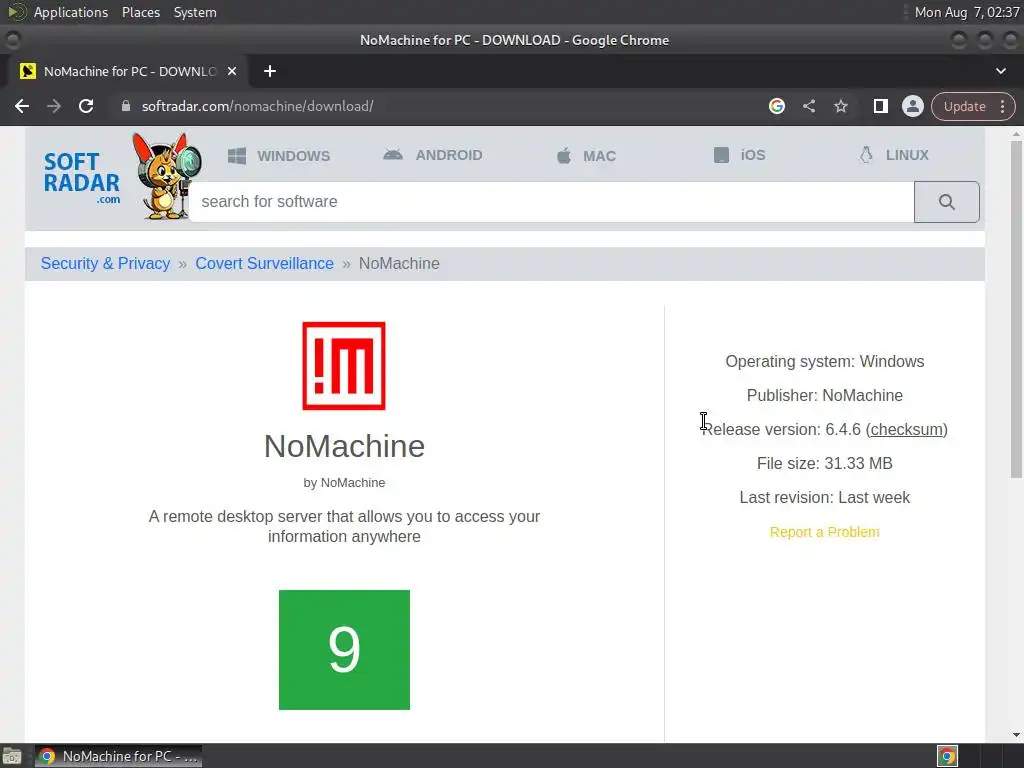Image resolution: width=1024 pixels, height=768 pixels.
Task: Click the page vertical scrollbar thumb
Action: click(x=1016, y=309)
